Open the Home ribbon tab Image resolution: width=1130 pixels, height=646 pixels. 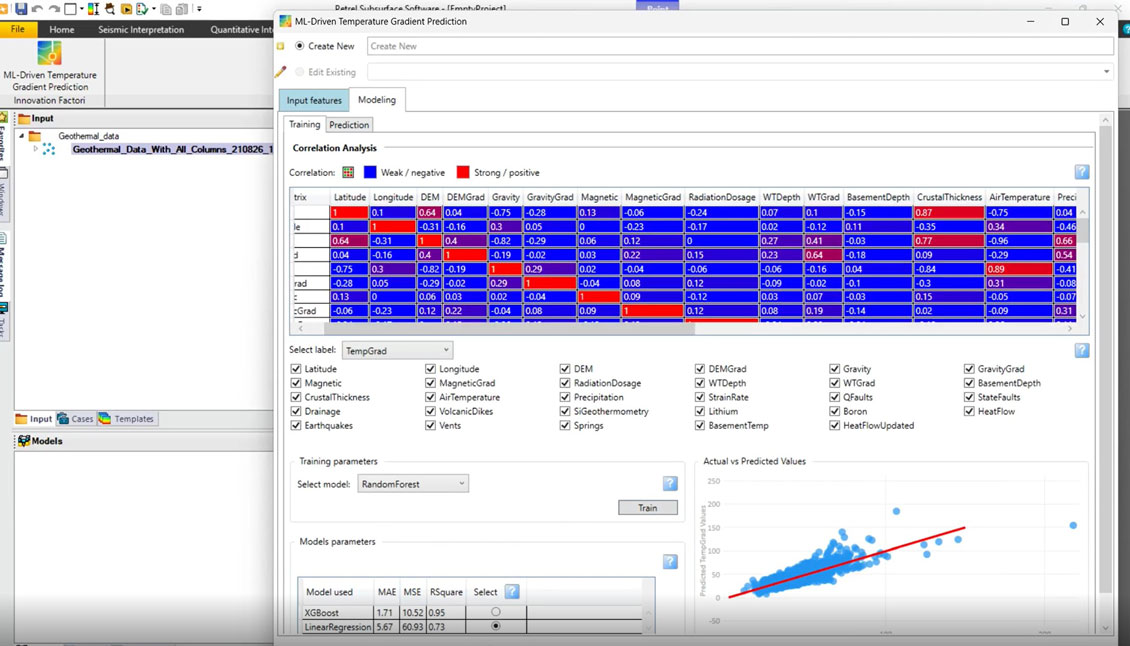click(62, 30)
